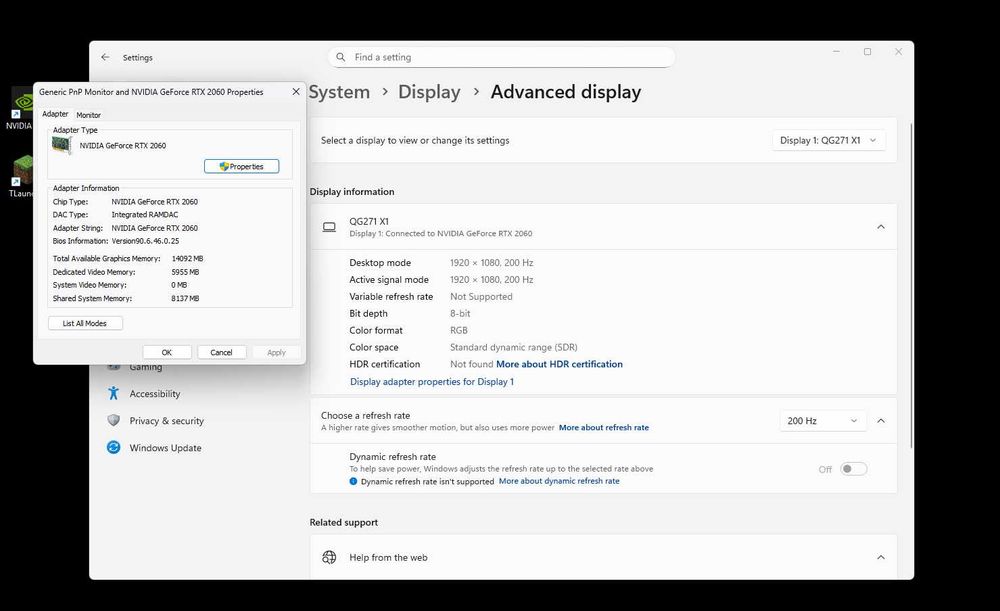The image size is (1000, 611).
Task: Click the Windows Update sync icon
Action: pyautogui.click(x=114, y=447)
